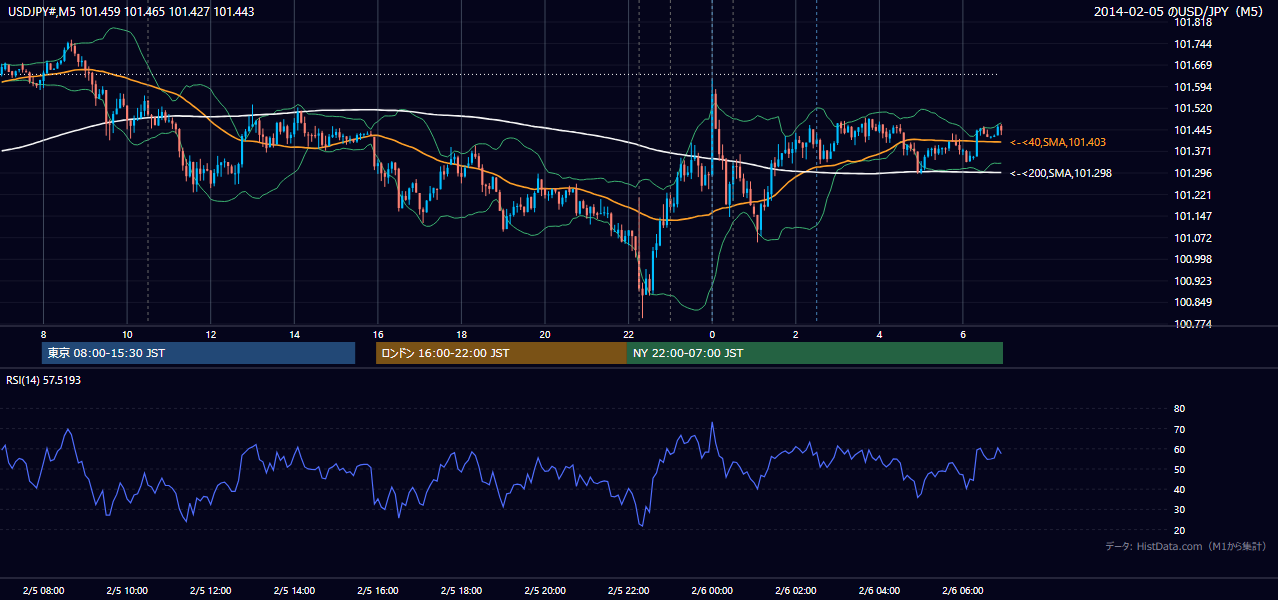Image resolution: width=1278 pixels, height=600 pixels.
Task: Click the ロンドン 16:00-22:00 JST session bar
Action: 501,353
